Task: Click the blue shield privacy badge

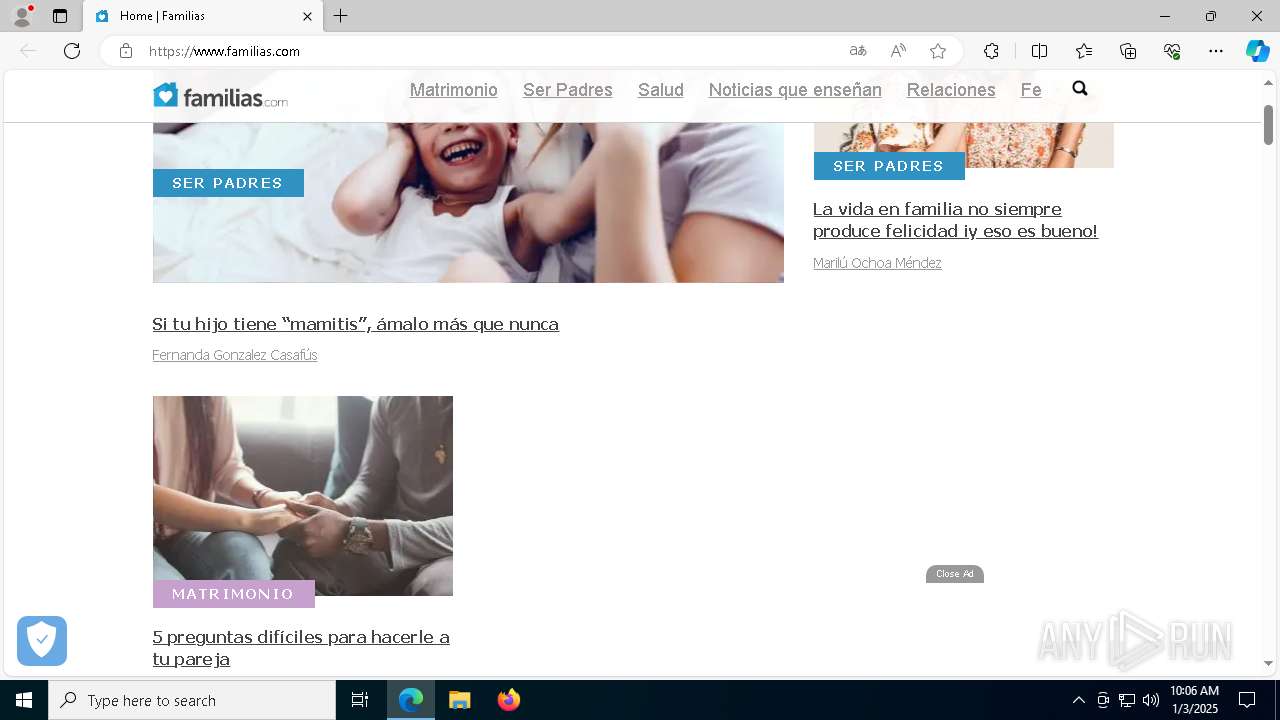Action: 42,641
